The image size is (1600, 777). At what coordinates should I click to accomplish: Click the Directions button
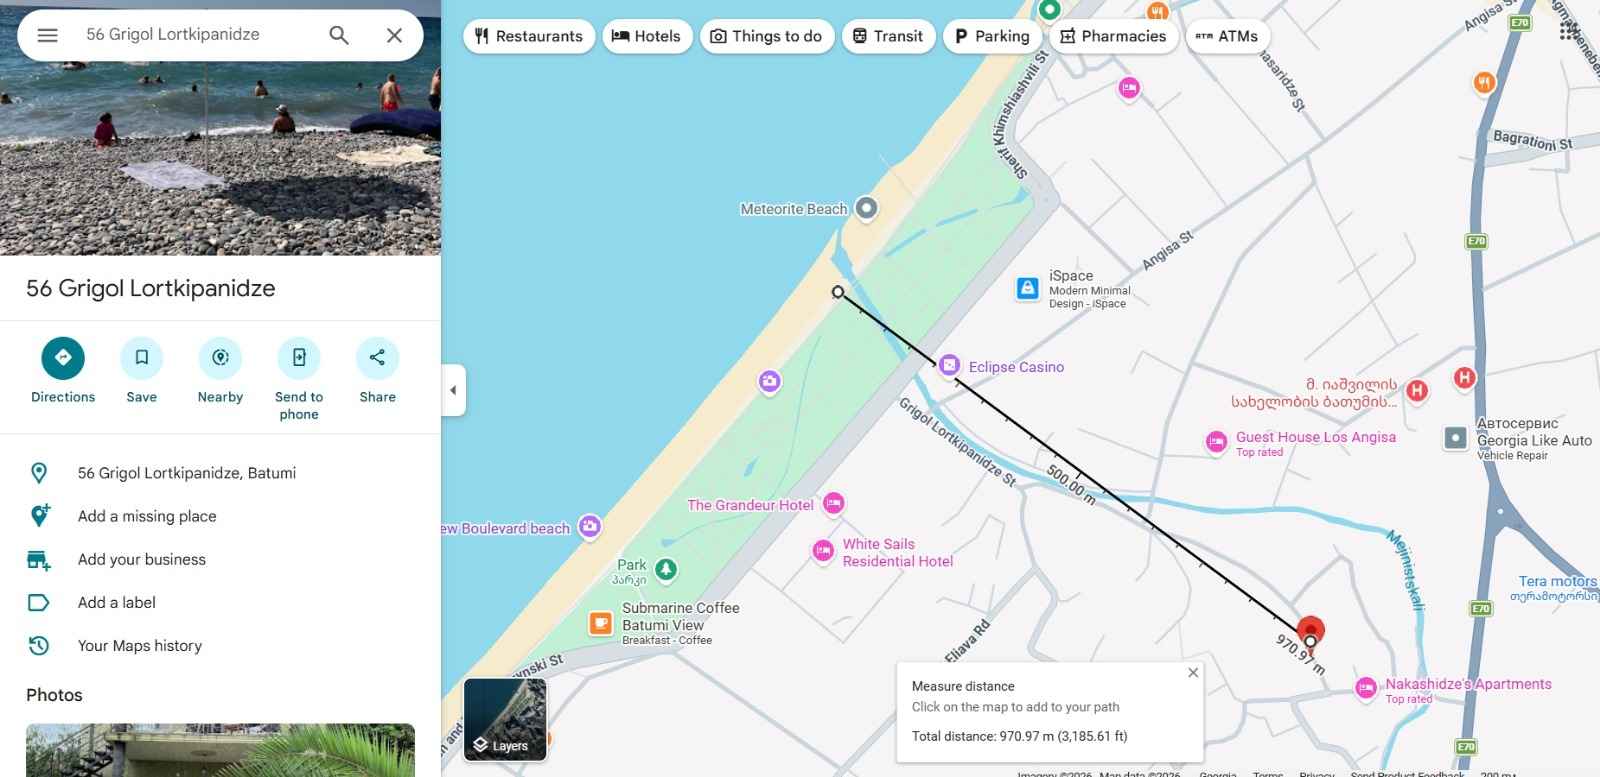63,358
